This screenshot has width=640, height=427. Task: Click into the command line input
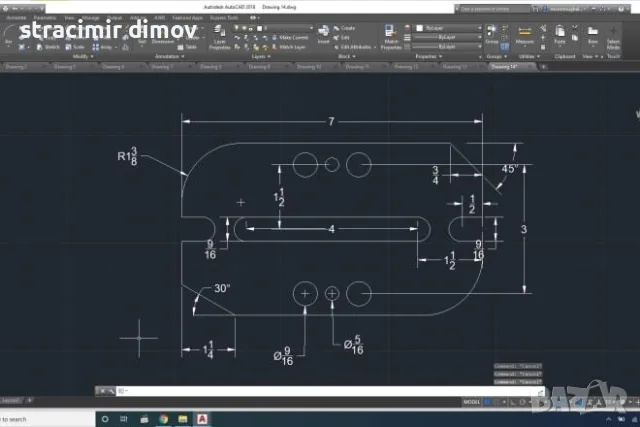(x=329, y=391)
